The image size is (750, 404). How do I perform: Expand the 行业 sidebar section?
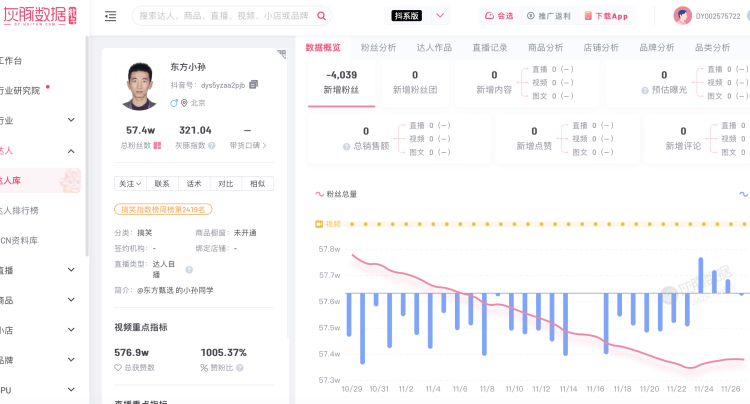(x=71, y=120)
